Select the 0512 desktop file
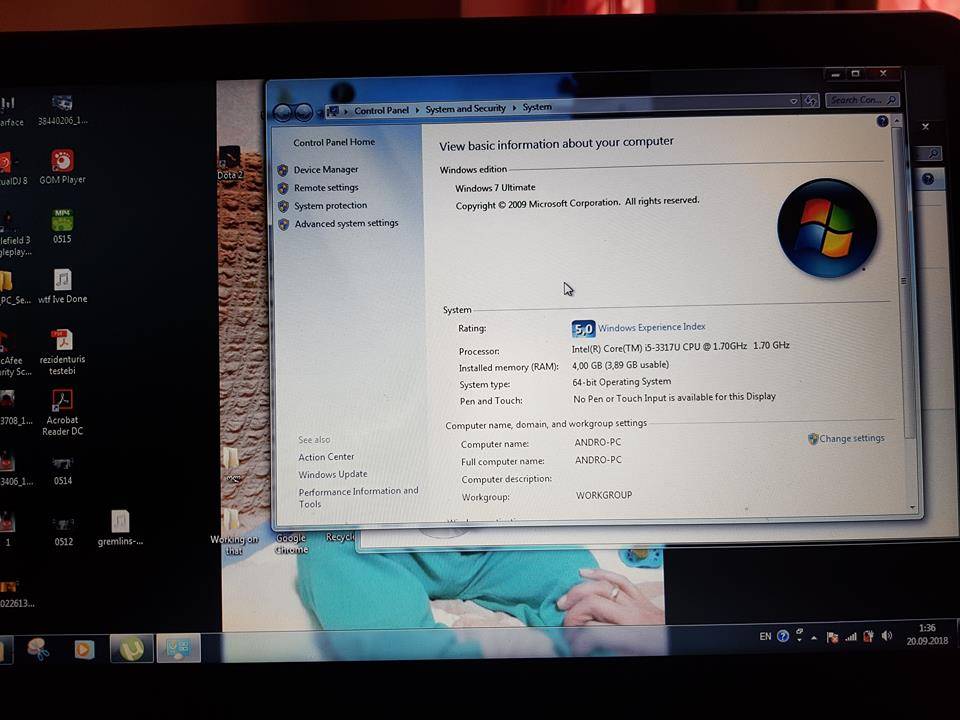The width and height of the screenshot is (960, 720). pyautogui.click(x=63, y=531)
